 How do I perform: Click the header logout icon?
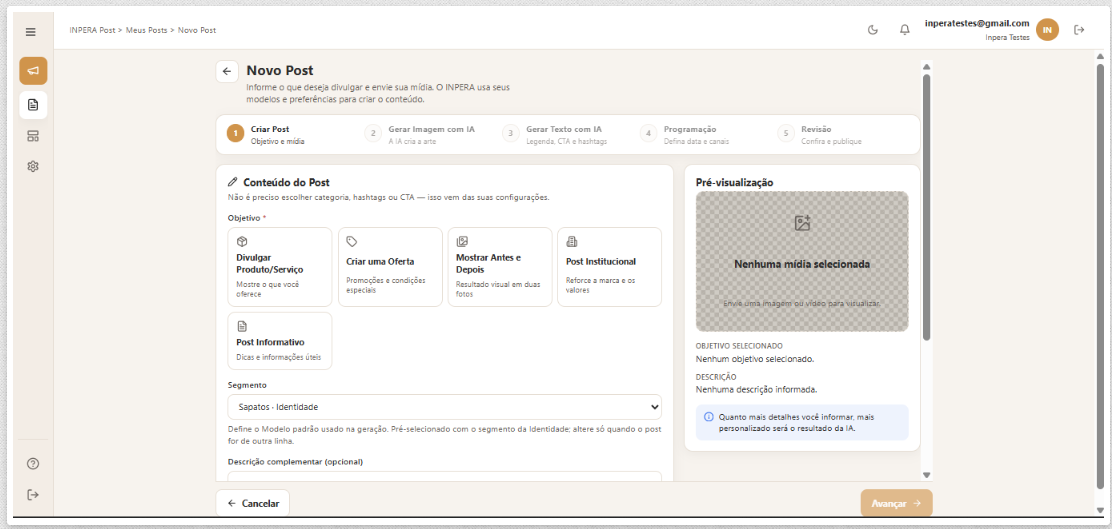(1079, 30)
